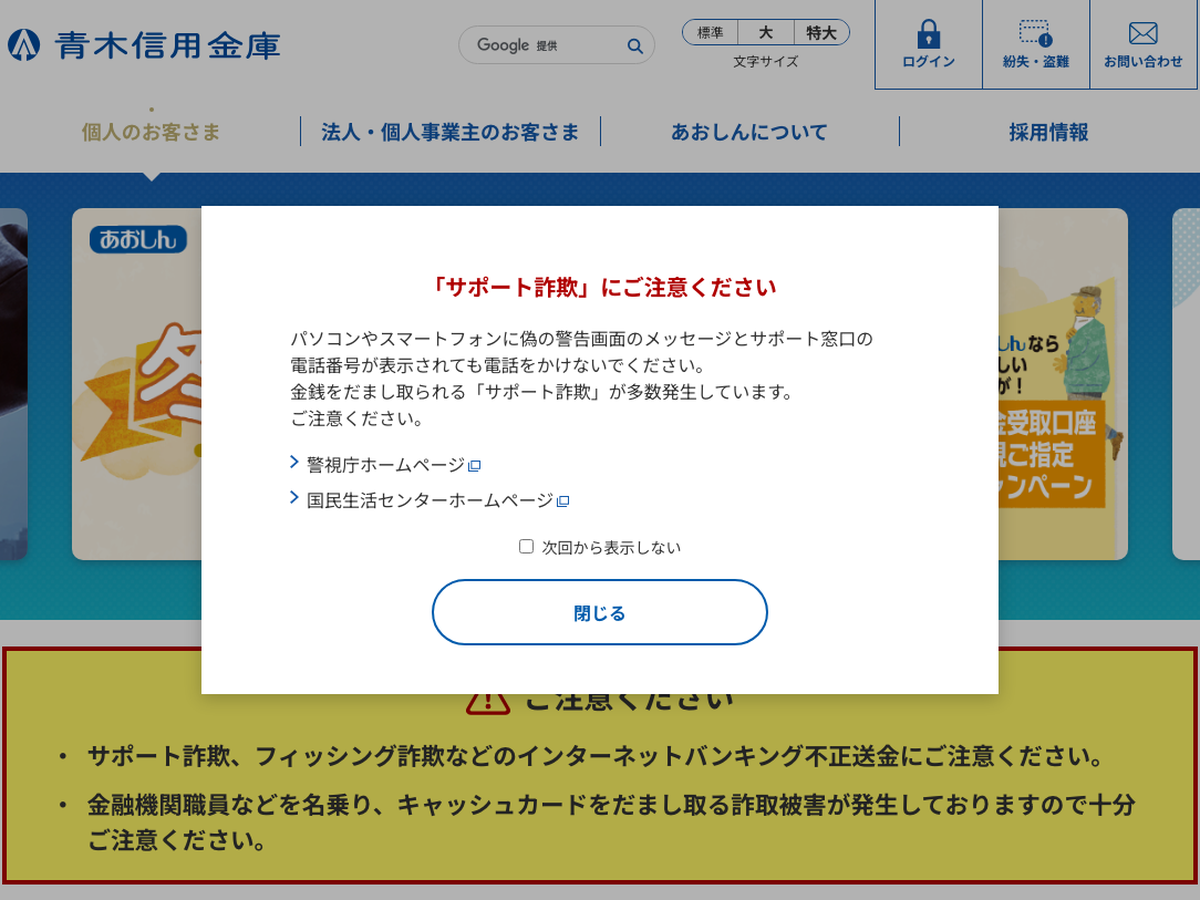Click the contact envelope icon
1200x900 pixels.
click(x=1142, y=33)
